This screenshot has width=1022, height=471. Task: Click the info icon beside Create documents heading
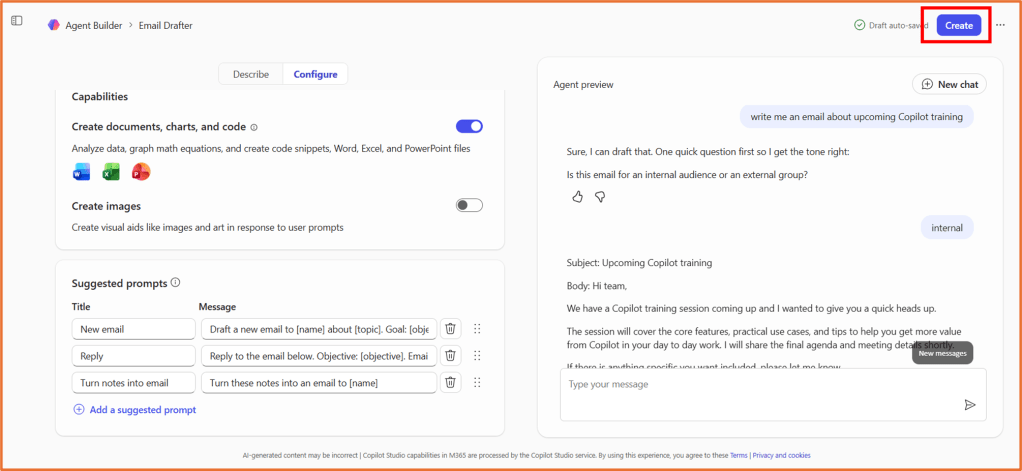pos(254,127)
